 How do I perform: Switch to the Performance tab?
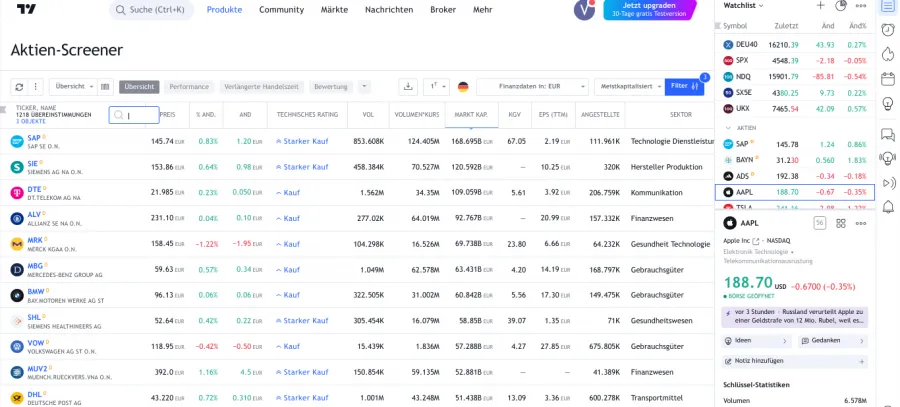click(189, 87)
